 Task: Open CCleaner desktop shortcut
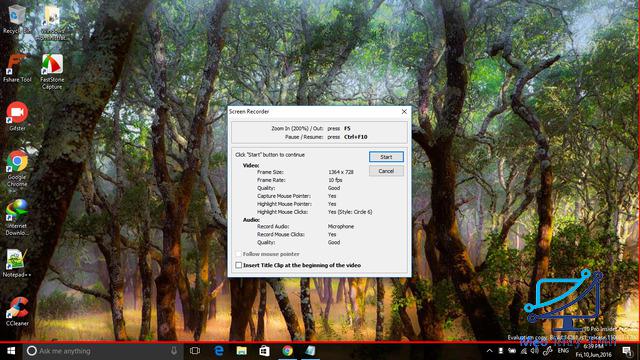[17, 312]
